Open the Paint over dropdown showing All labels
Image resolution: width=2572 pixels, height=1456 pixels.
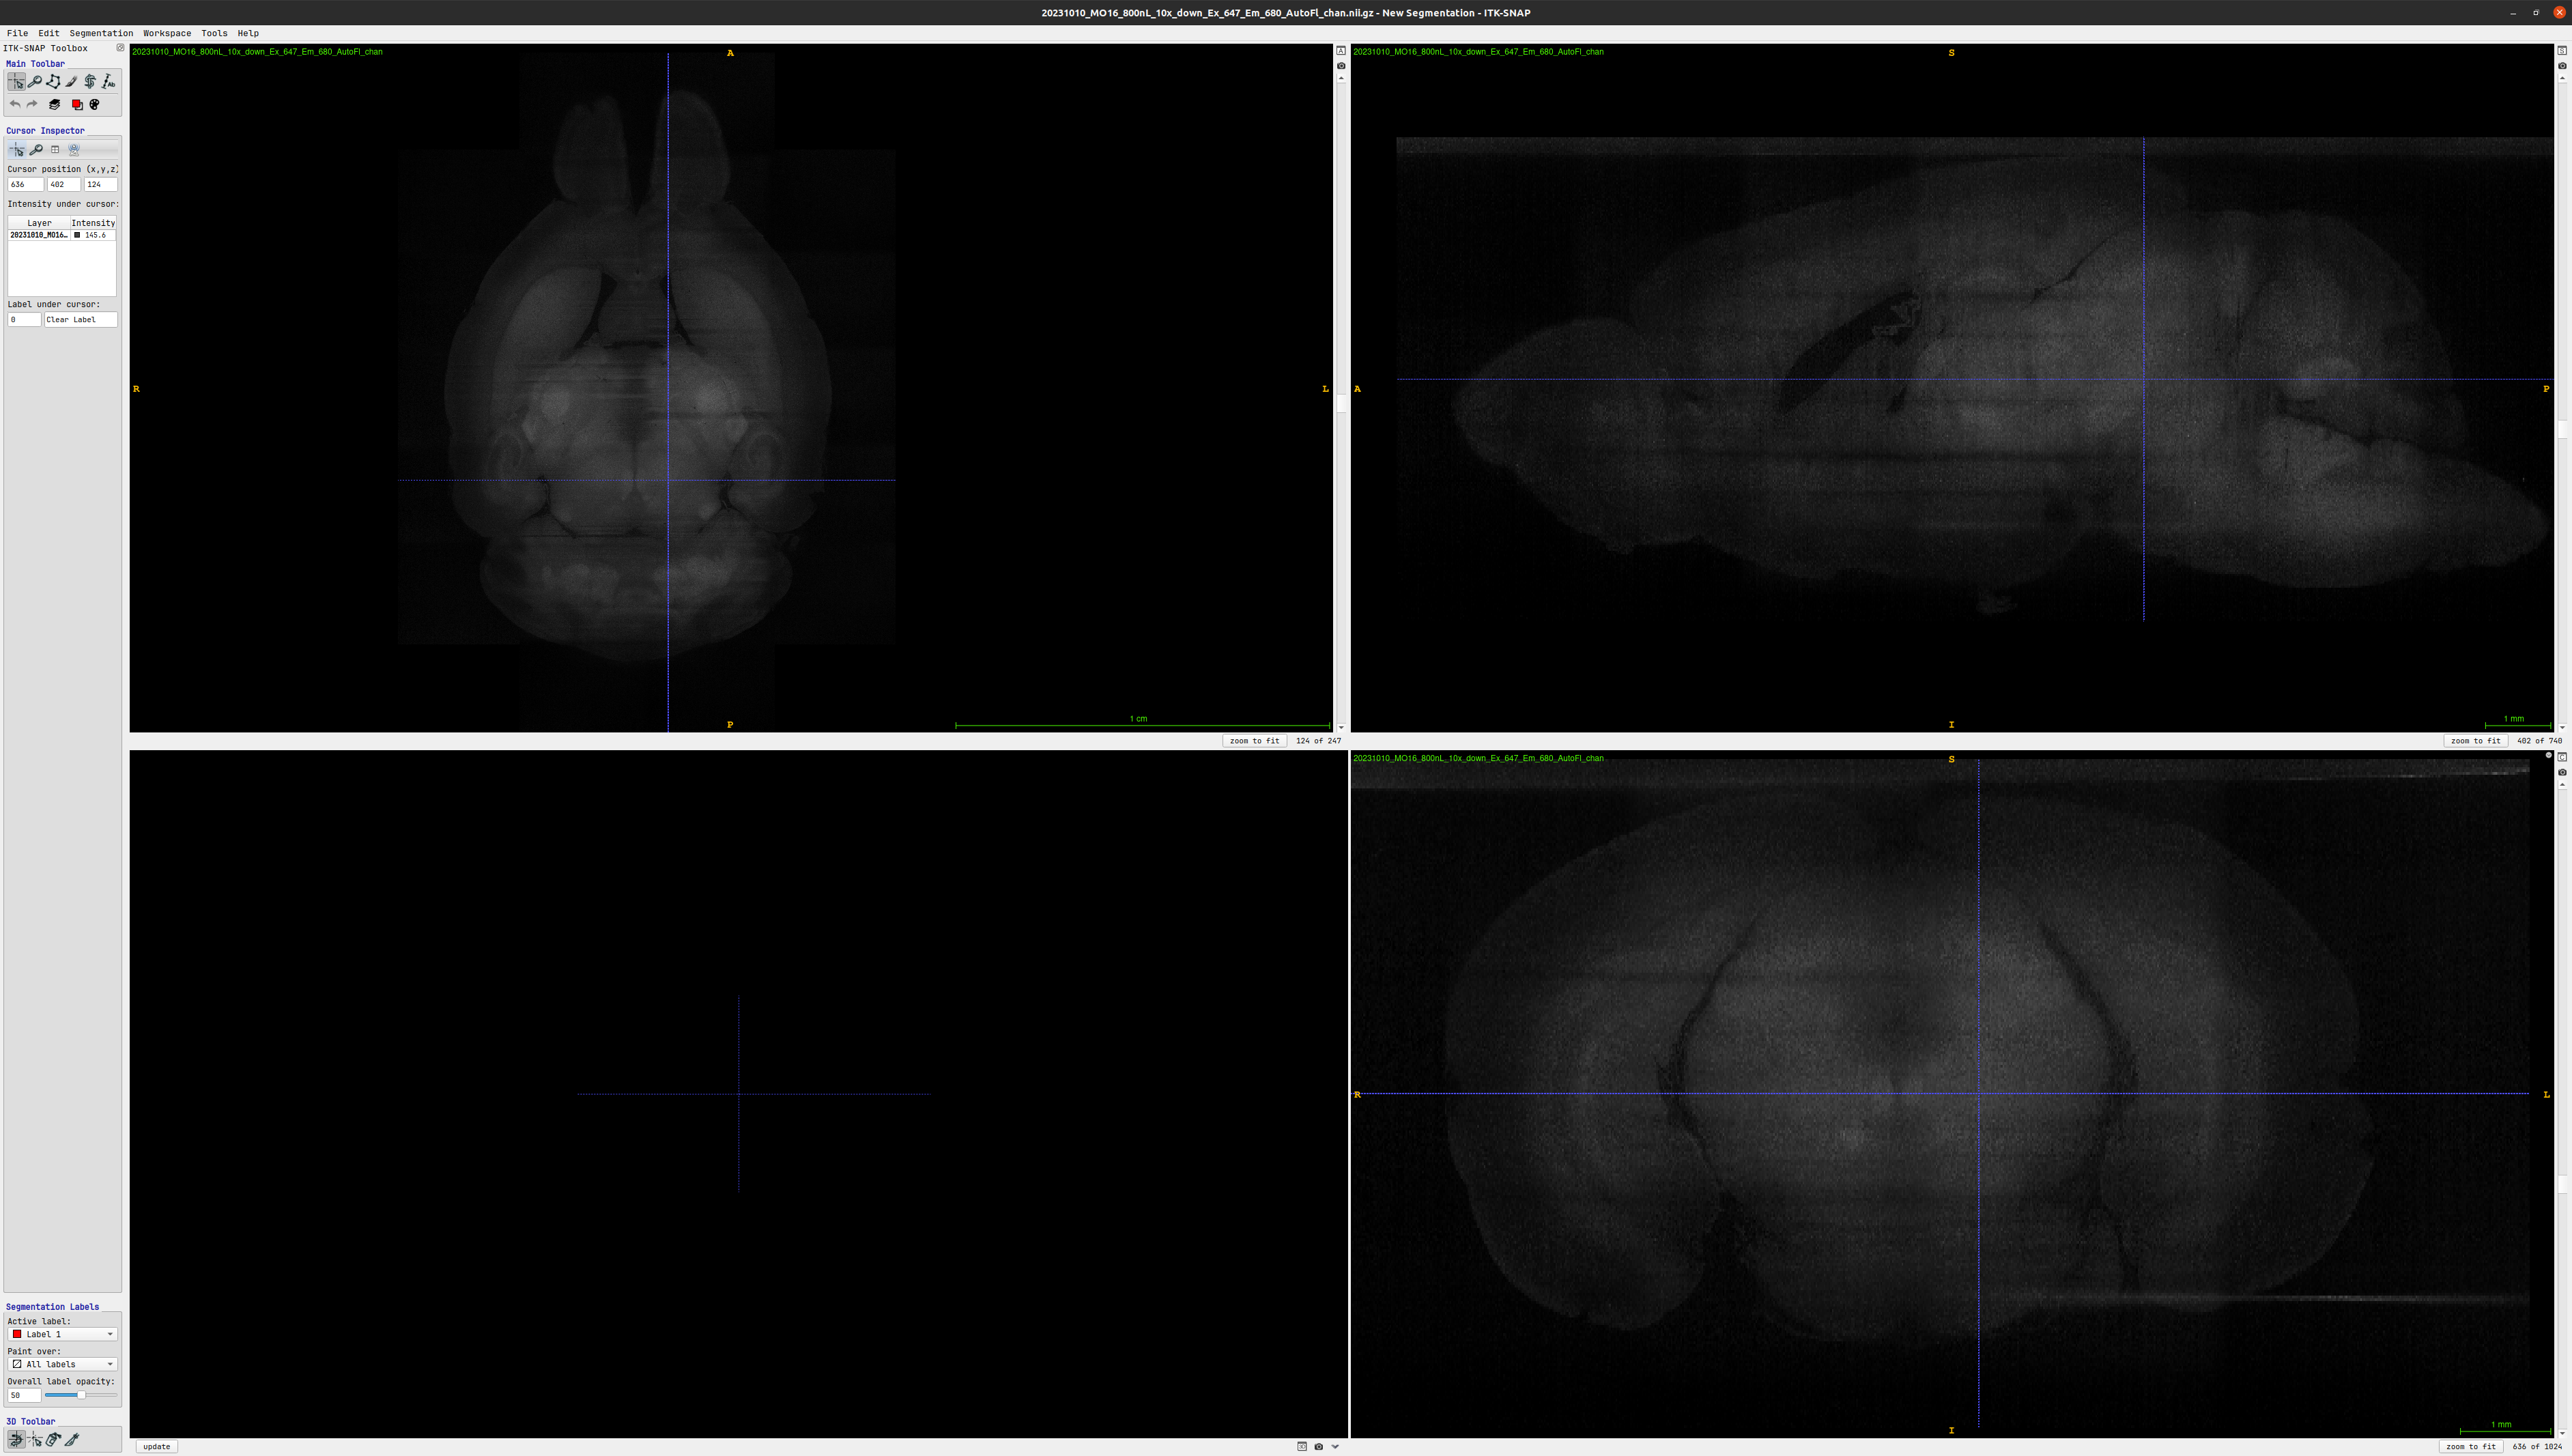click(63, 1364)
